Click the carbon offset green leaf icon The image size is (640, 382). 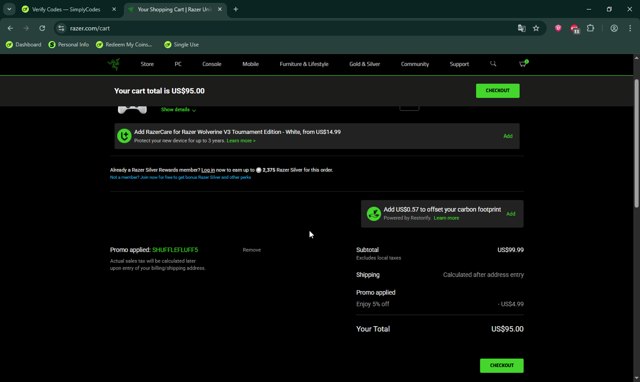coord(373,213)
